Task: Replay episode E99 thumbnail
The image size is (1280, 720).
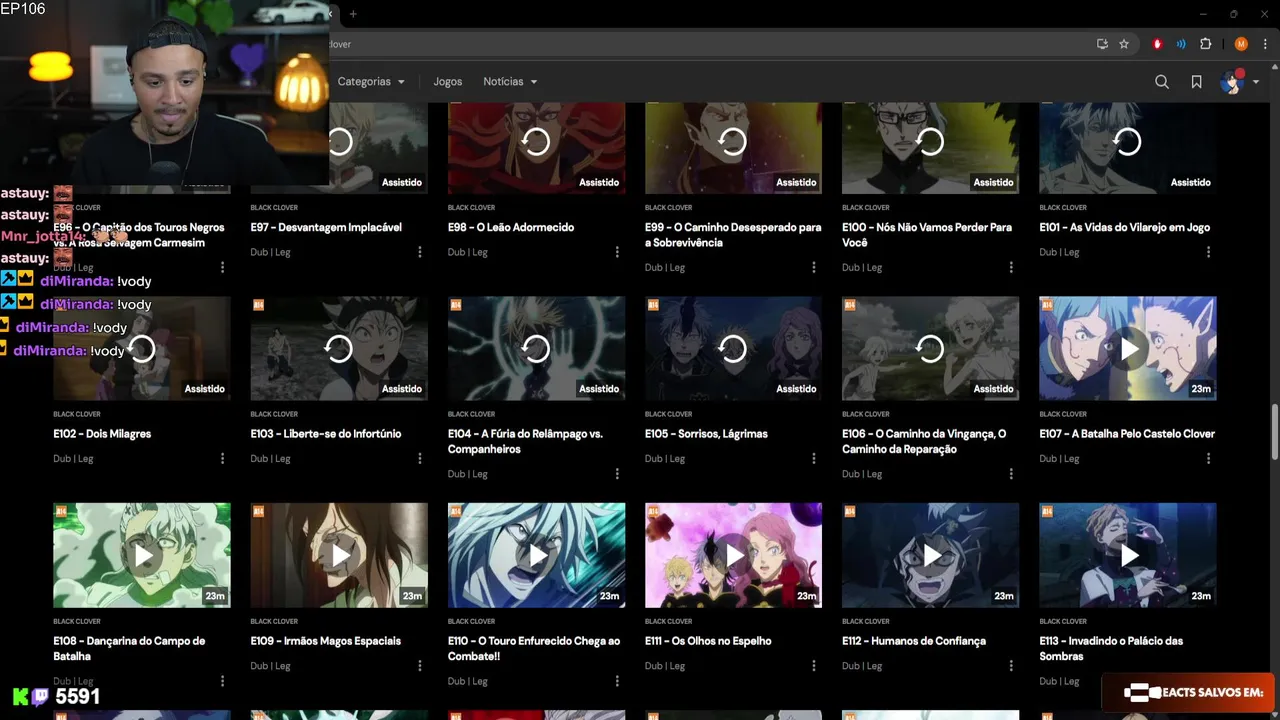Action: pyautogui.click(x=733, y=142)
